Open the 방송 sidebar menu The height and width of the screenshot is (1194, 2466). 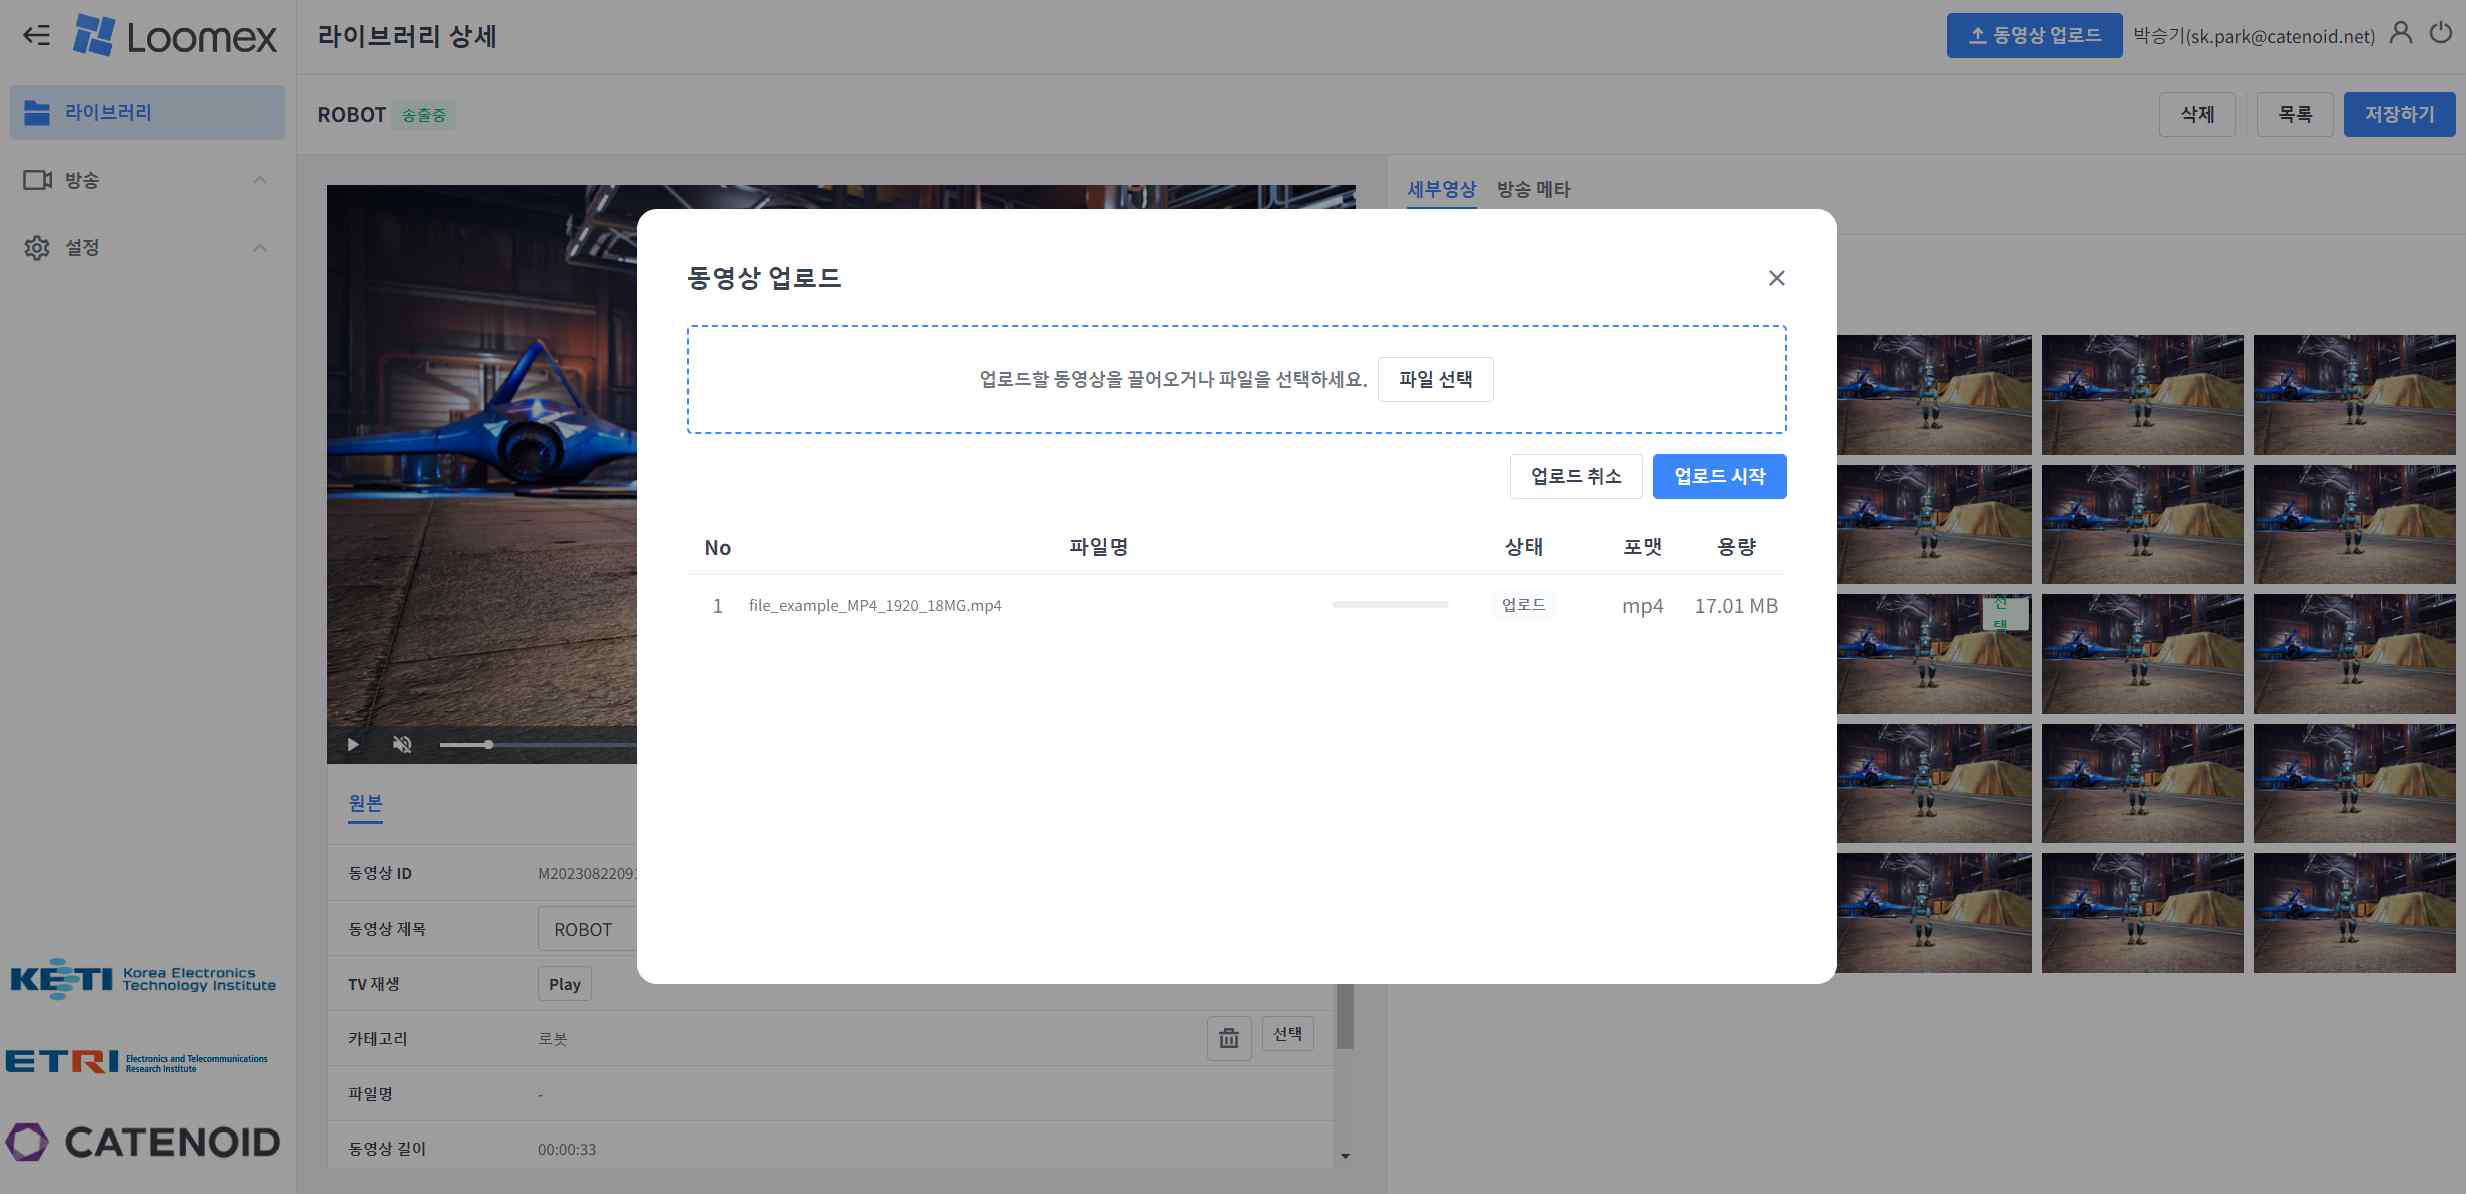(147, 180)
